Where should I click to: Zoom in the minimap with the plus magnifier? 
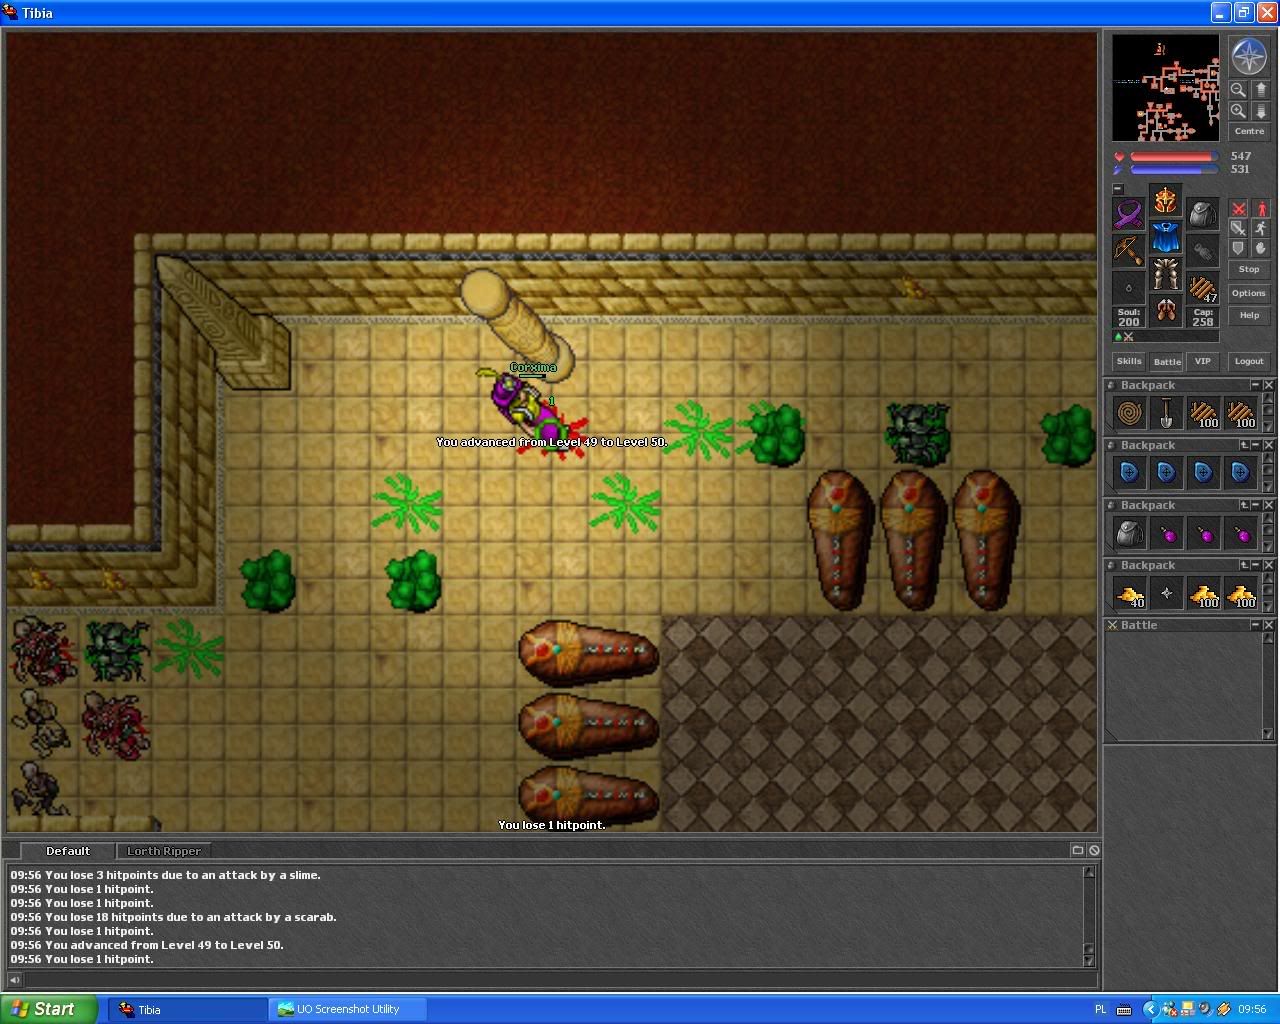[x=1238, y=111]
